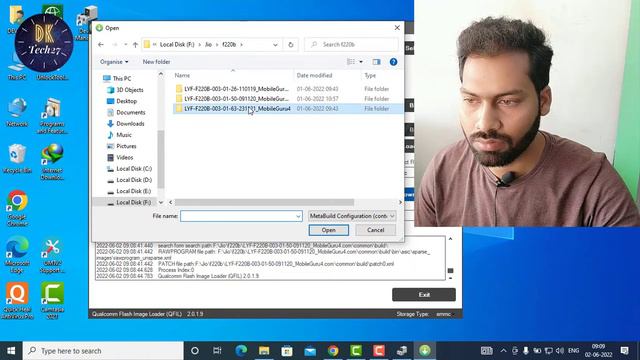Click Local Disk (F:) in address path
The width and height of the screenshot is (640, 360).
(x=177, y=44)
